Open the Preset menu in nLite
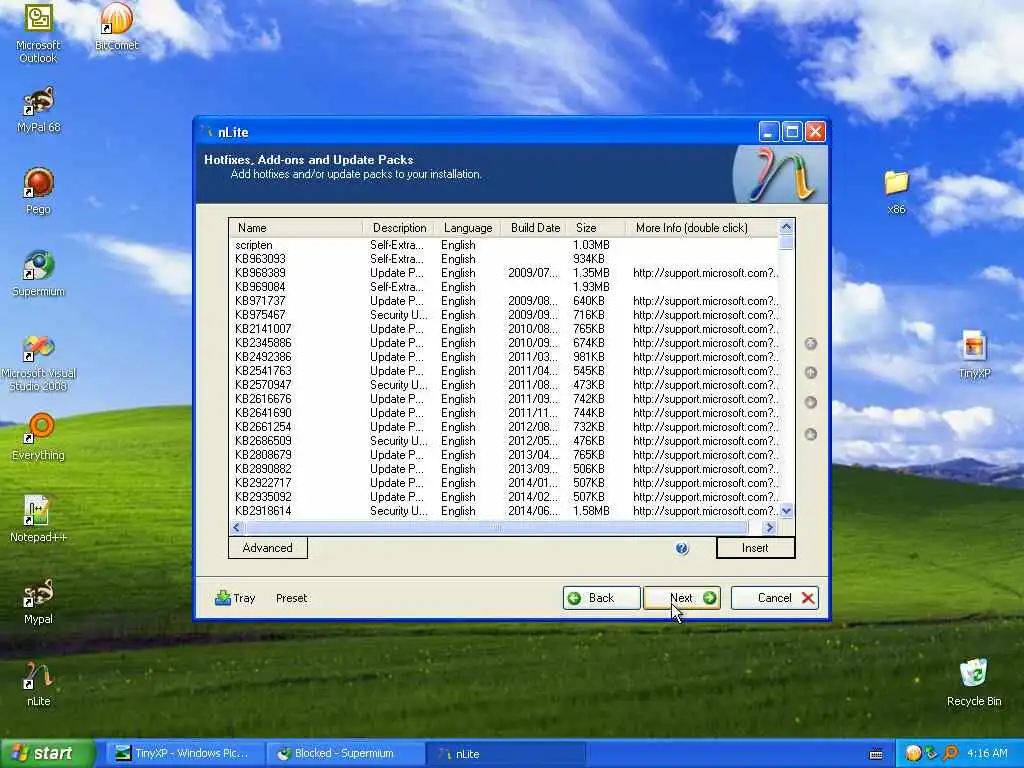 click(x=291, y=598)
